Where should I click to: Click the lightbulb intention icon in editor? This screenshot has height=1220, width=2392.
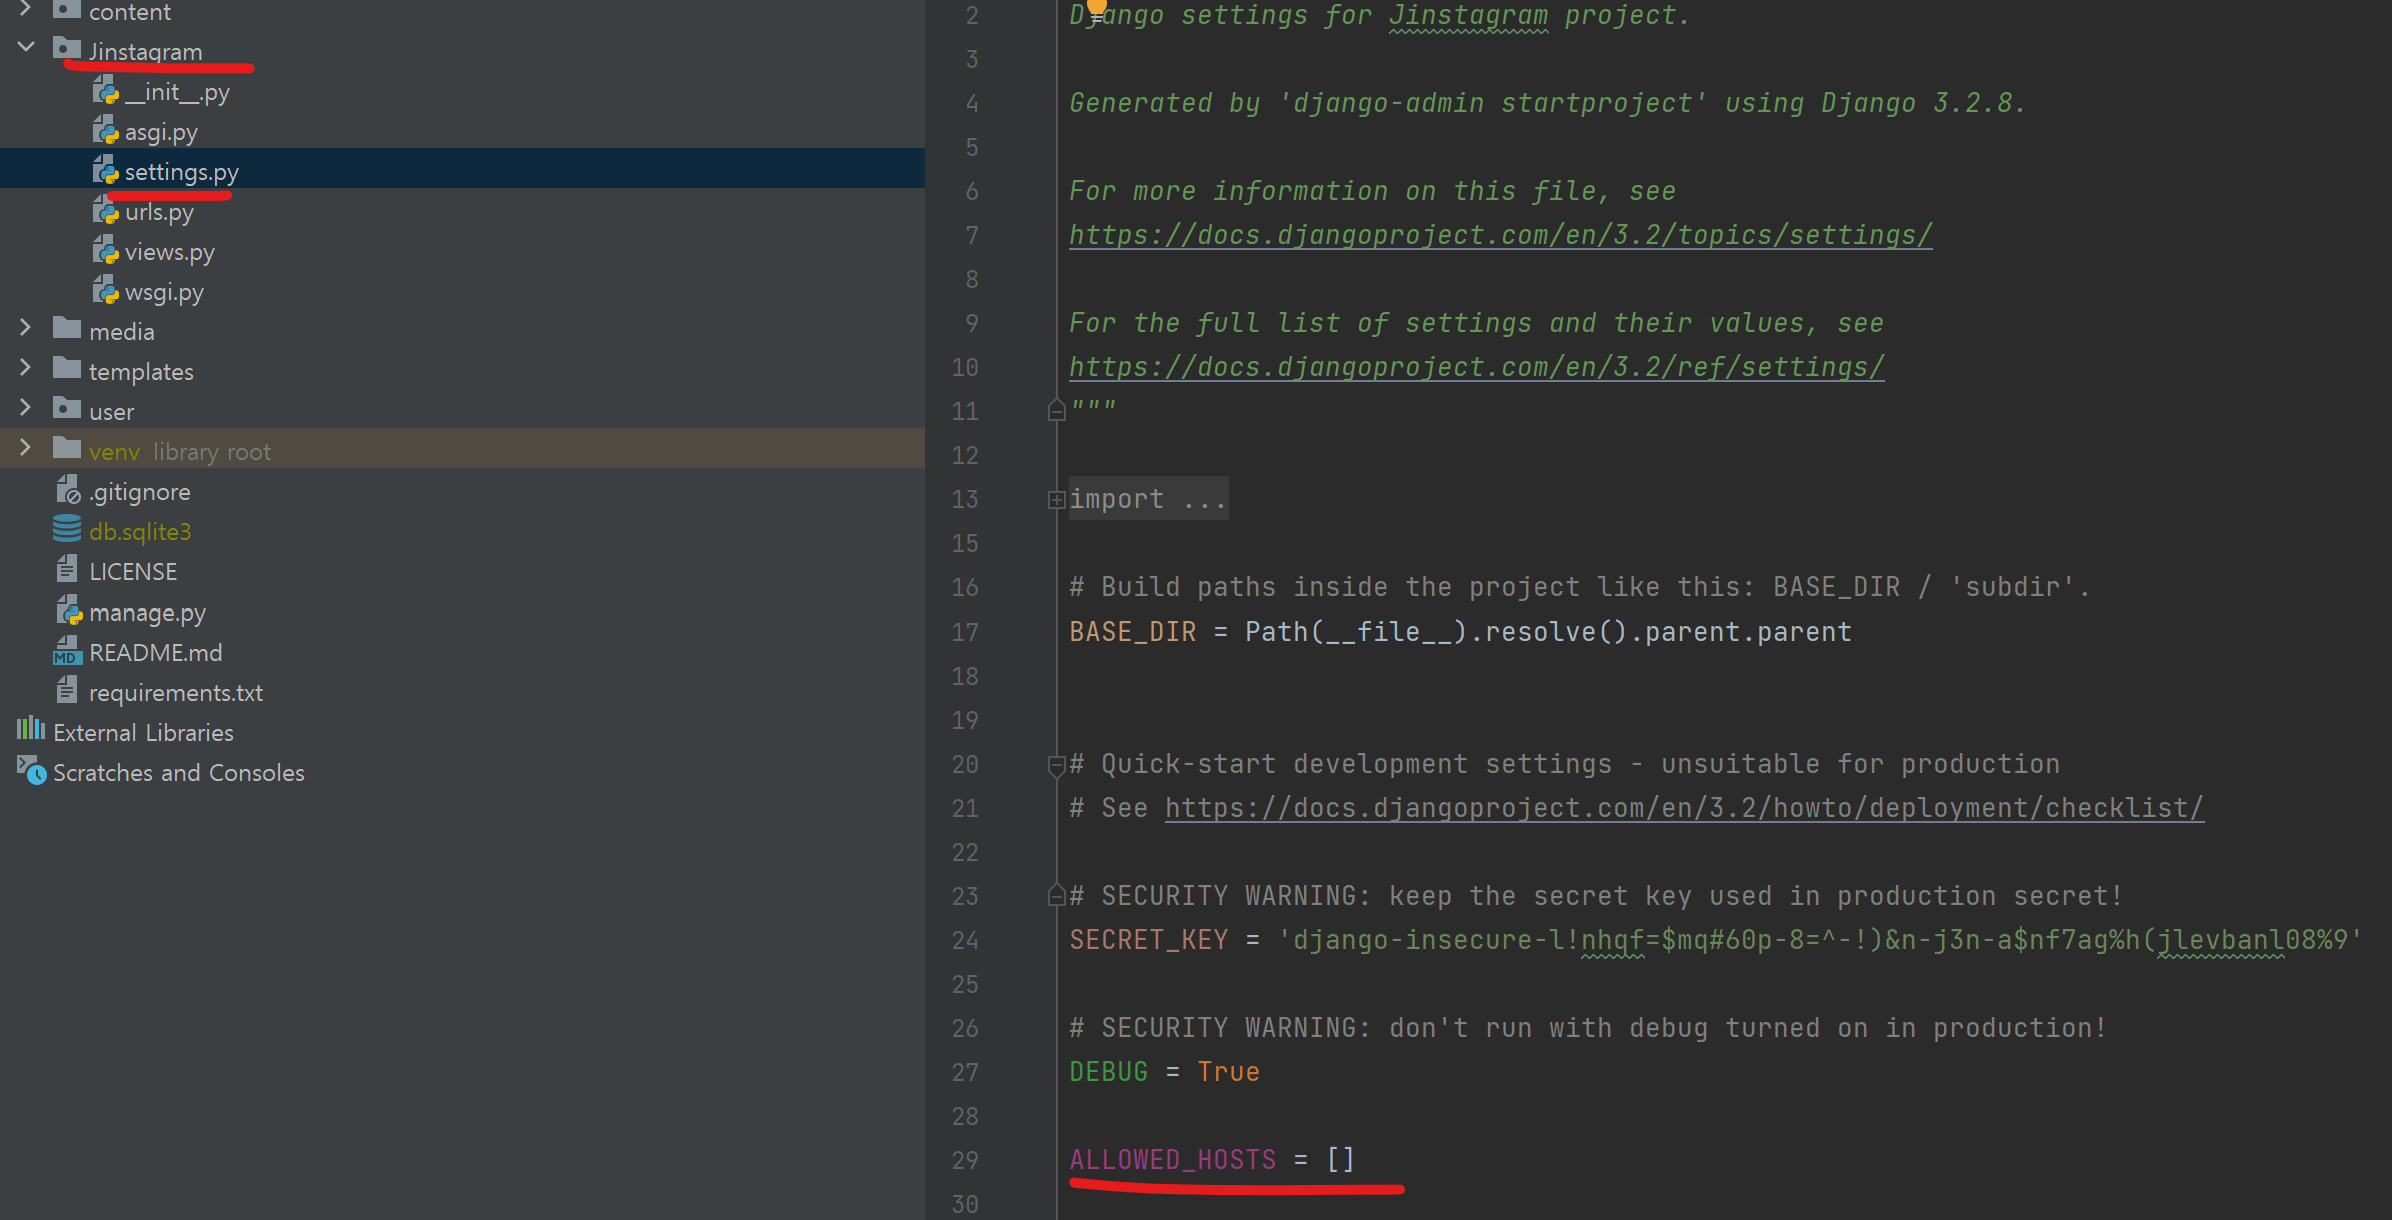(x=1097, y=8)
